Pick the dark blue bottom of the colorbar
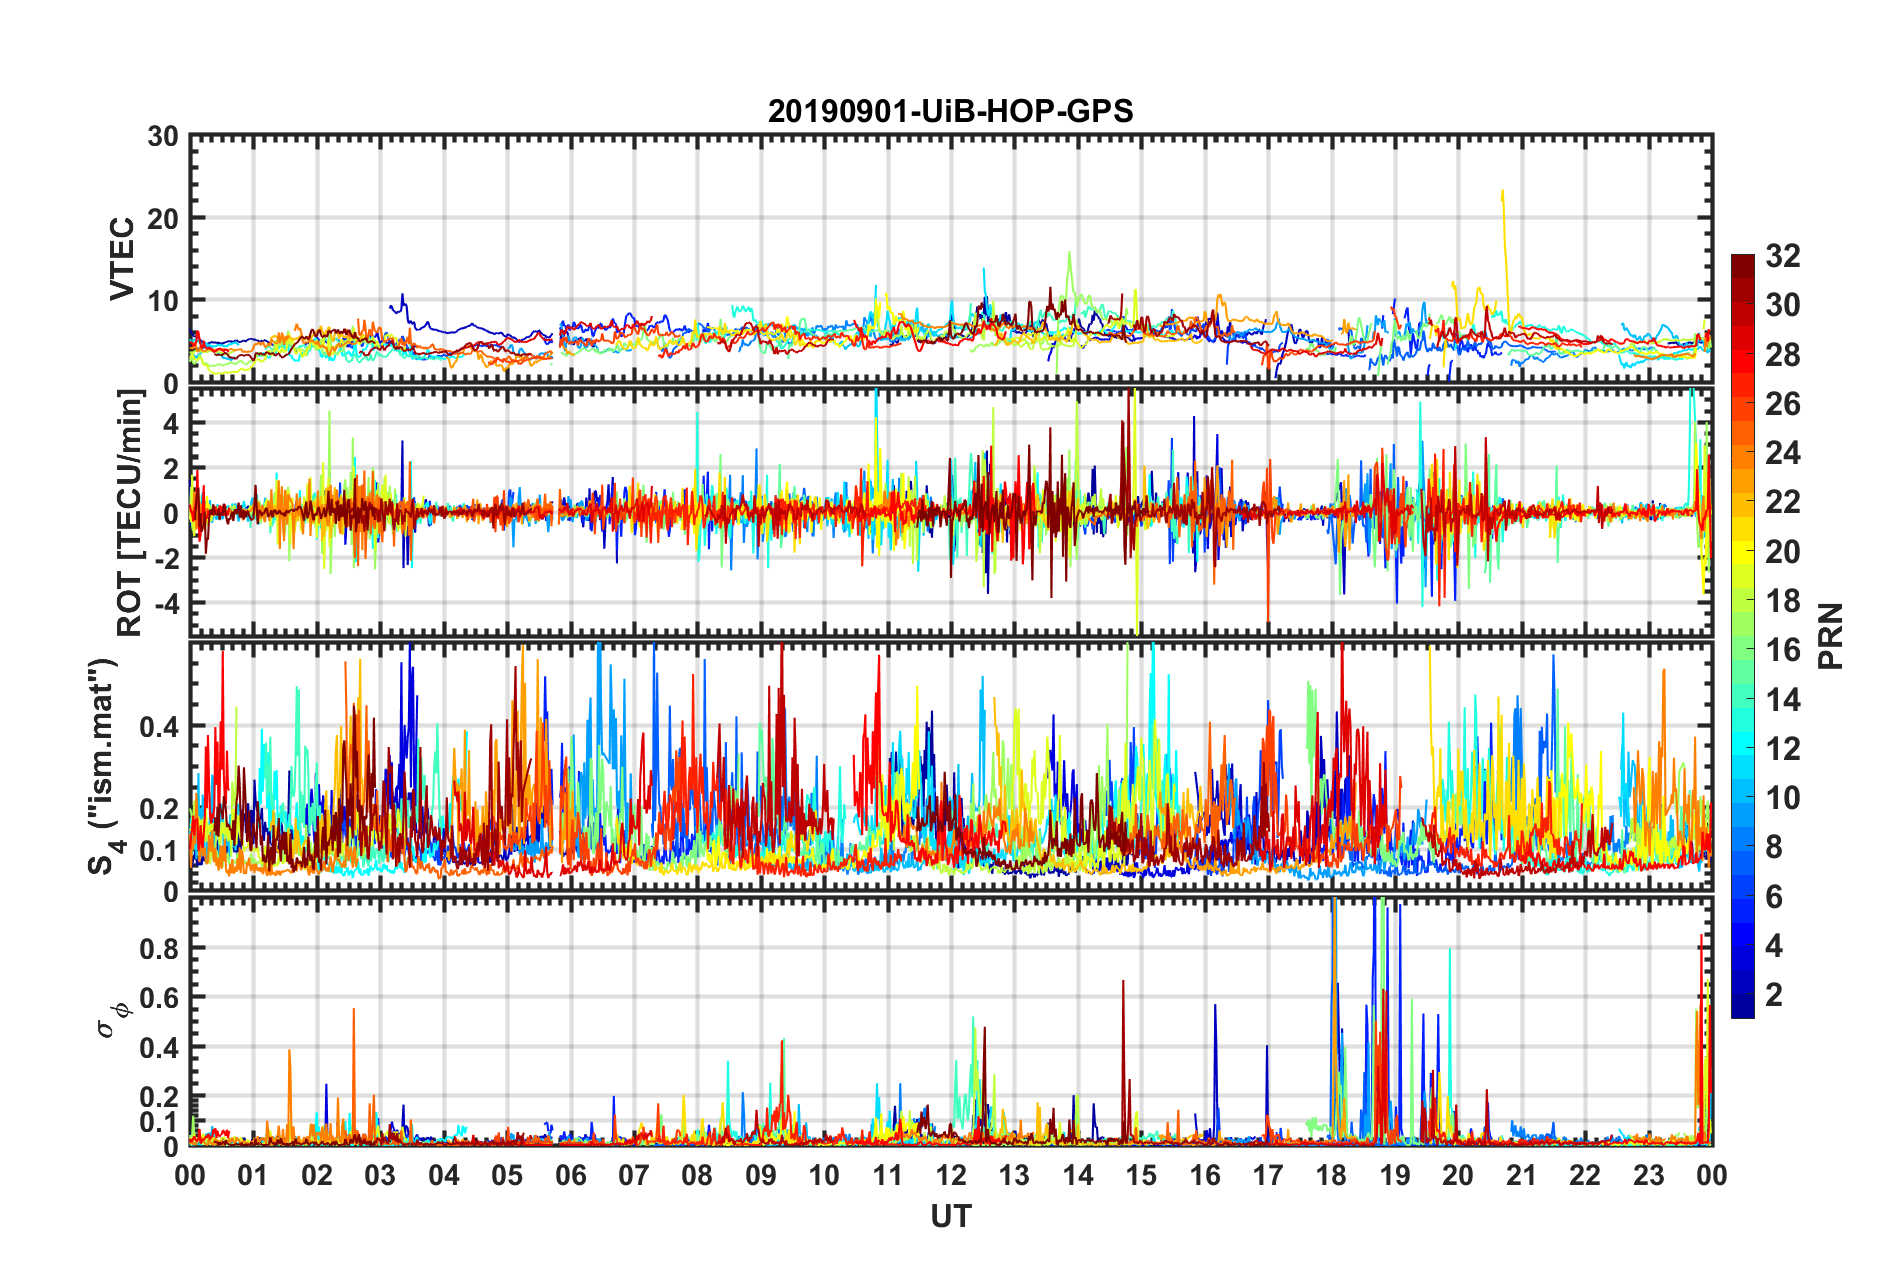The image size is (1902, 1272). 1742,1010
